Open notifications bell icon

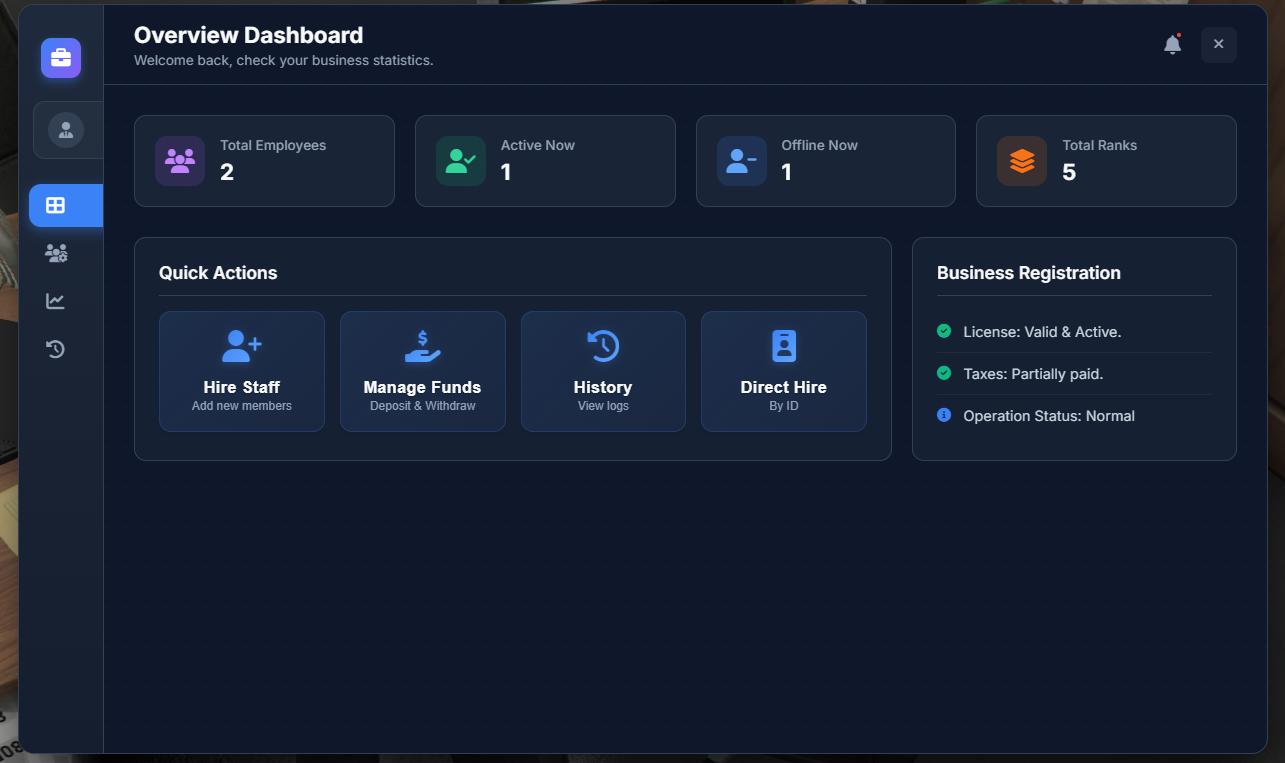(x=1173, y=45)
